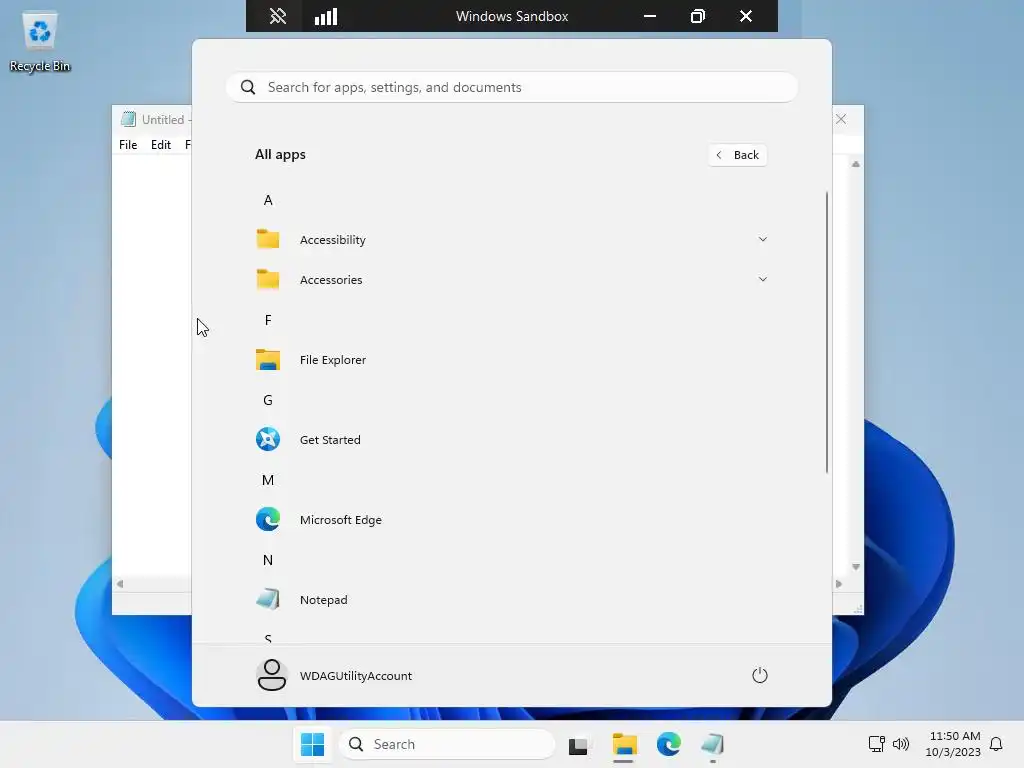Image resolution: width=1024 pixels, height=768 pixels.
Task: Click Notepad horizontal scrollbar left arrow
Action: point(120,584)
